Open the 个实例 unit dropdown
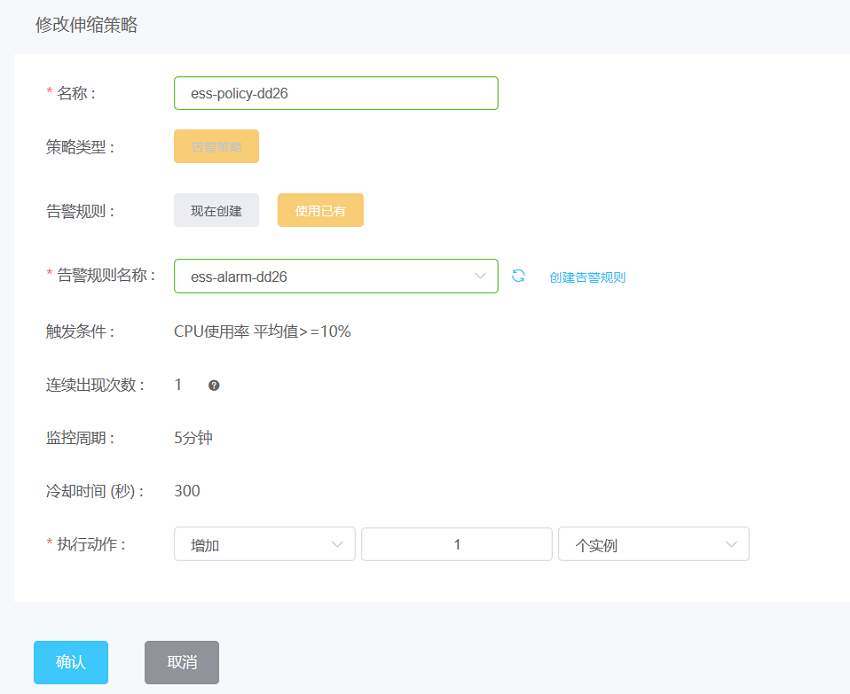Screen dimensions: 850x694 [654, 544]
